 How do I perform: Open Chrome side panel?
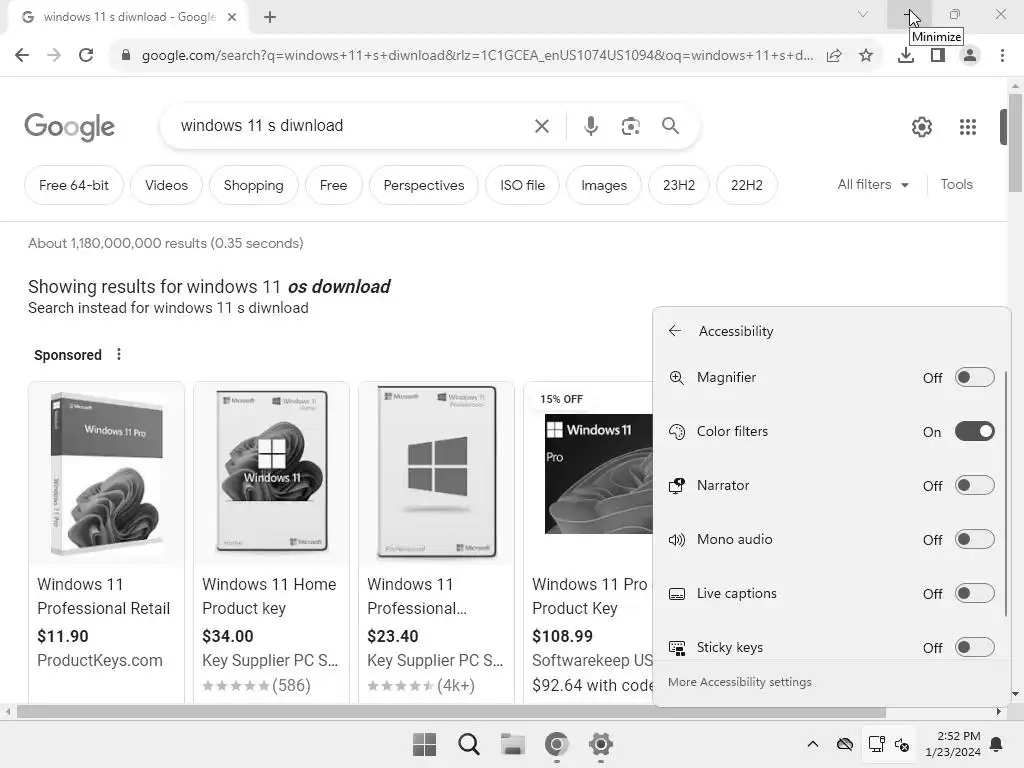[x=938, y=56]
